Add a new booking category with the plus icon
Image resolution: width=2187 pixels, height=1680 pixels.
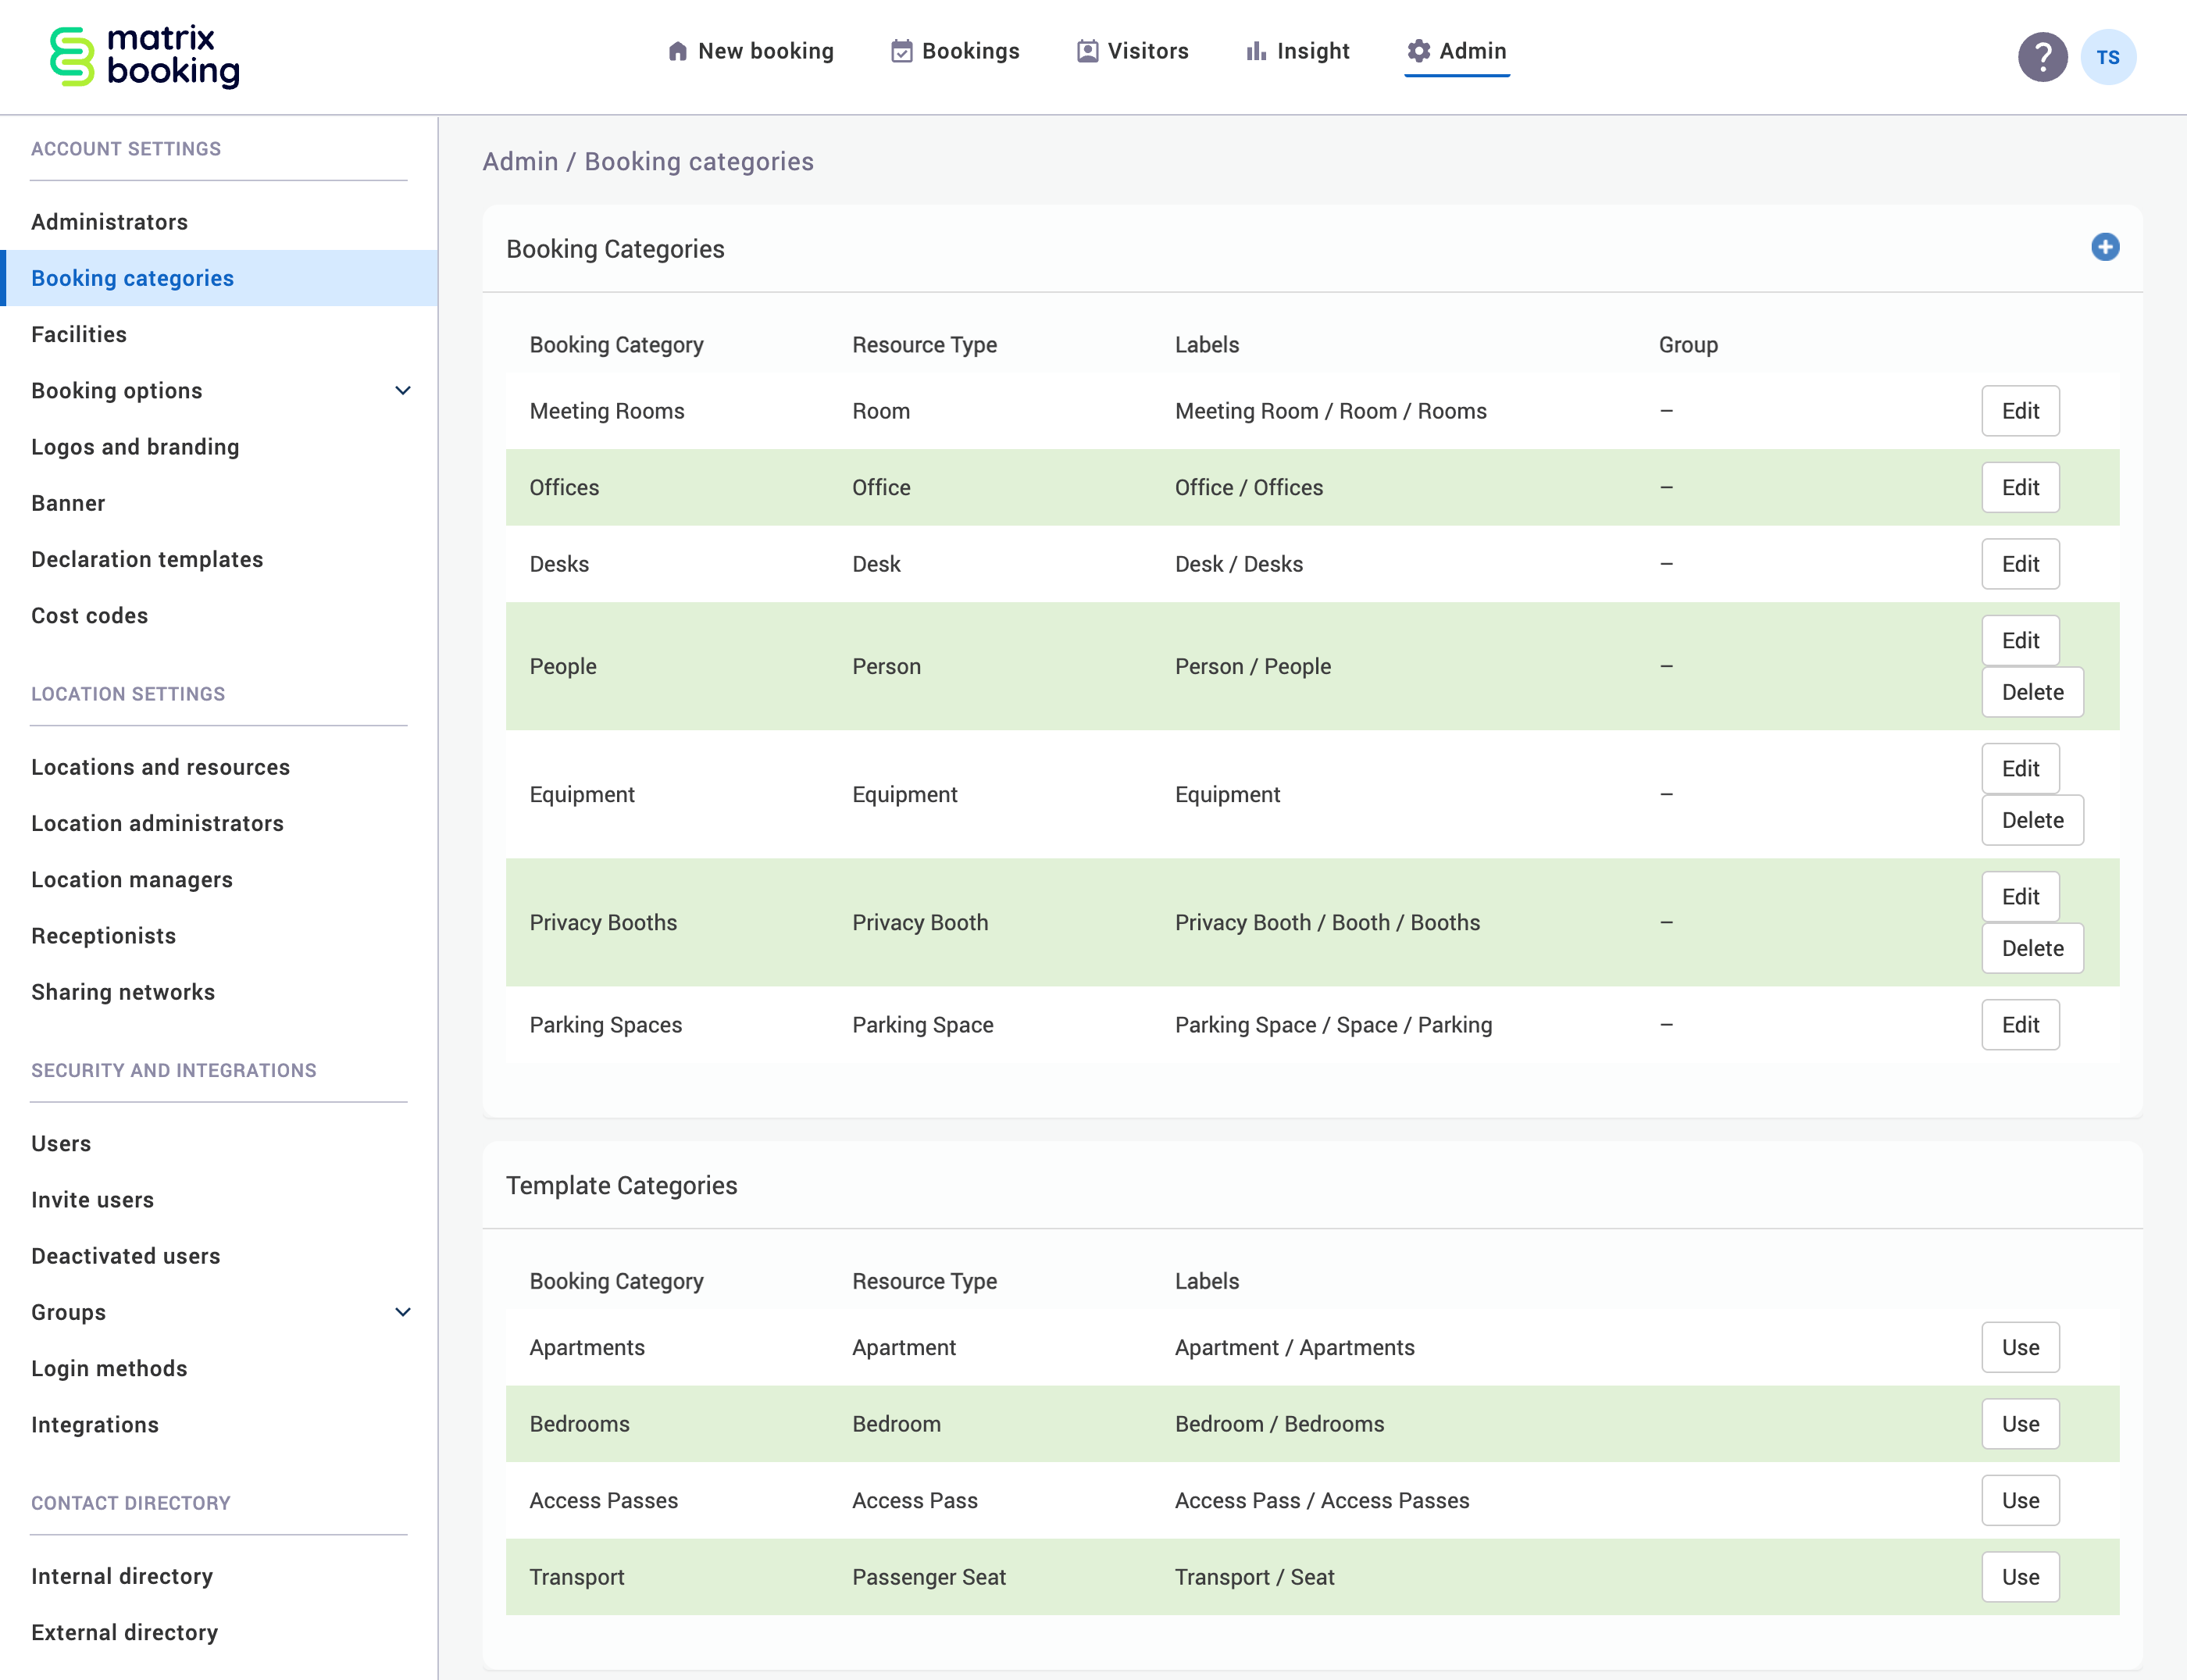tap(2106, 248)
